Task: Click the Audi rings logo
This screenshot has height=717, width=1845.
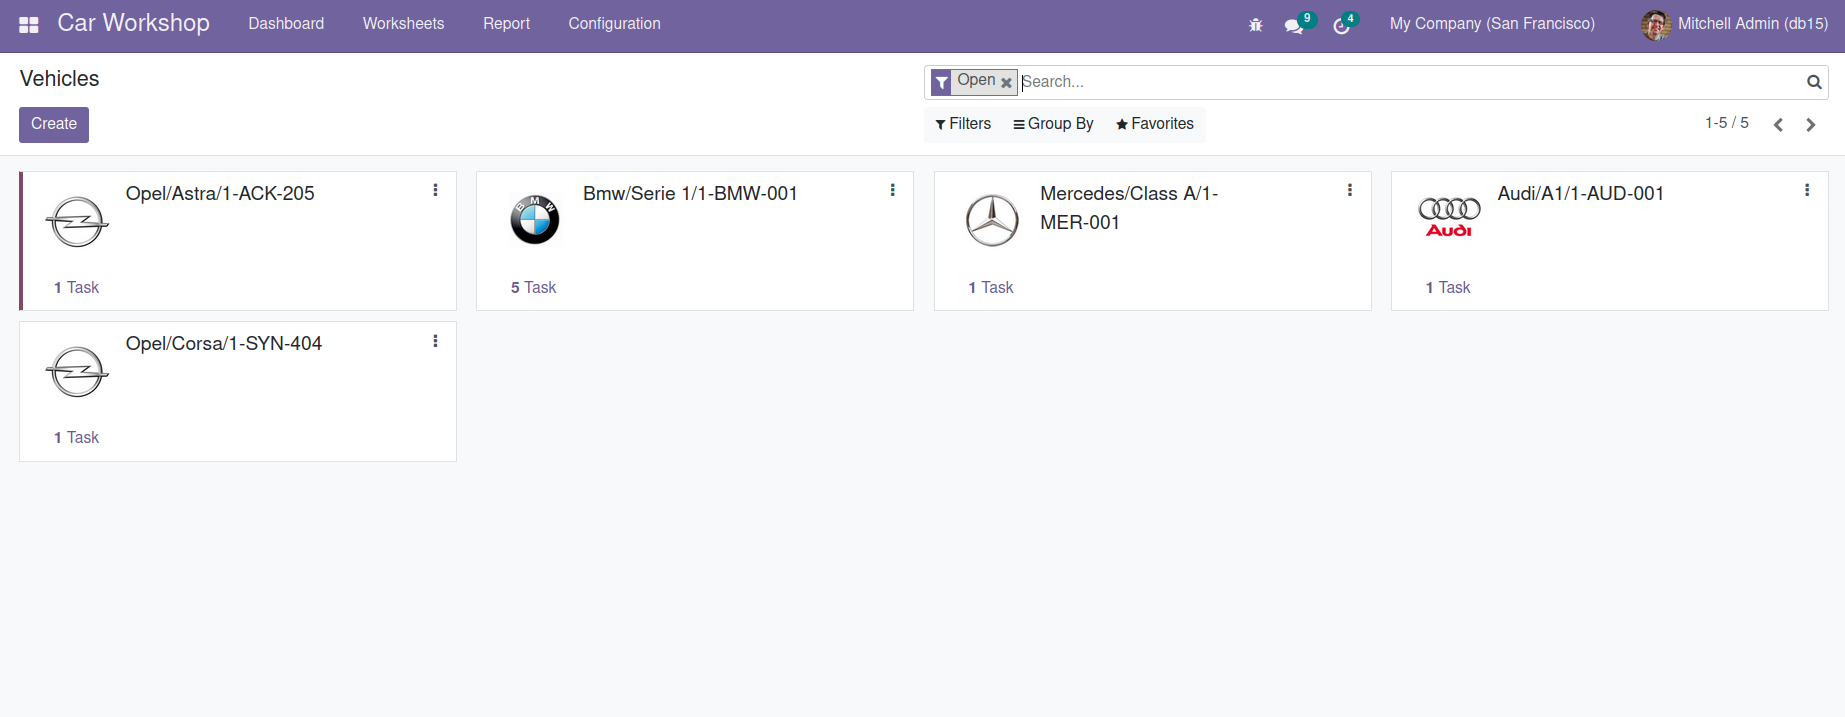Action: (x=1449, y=217)
